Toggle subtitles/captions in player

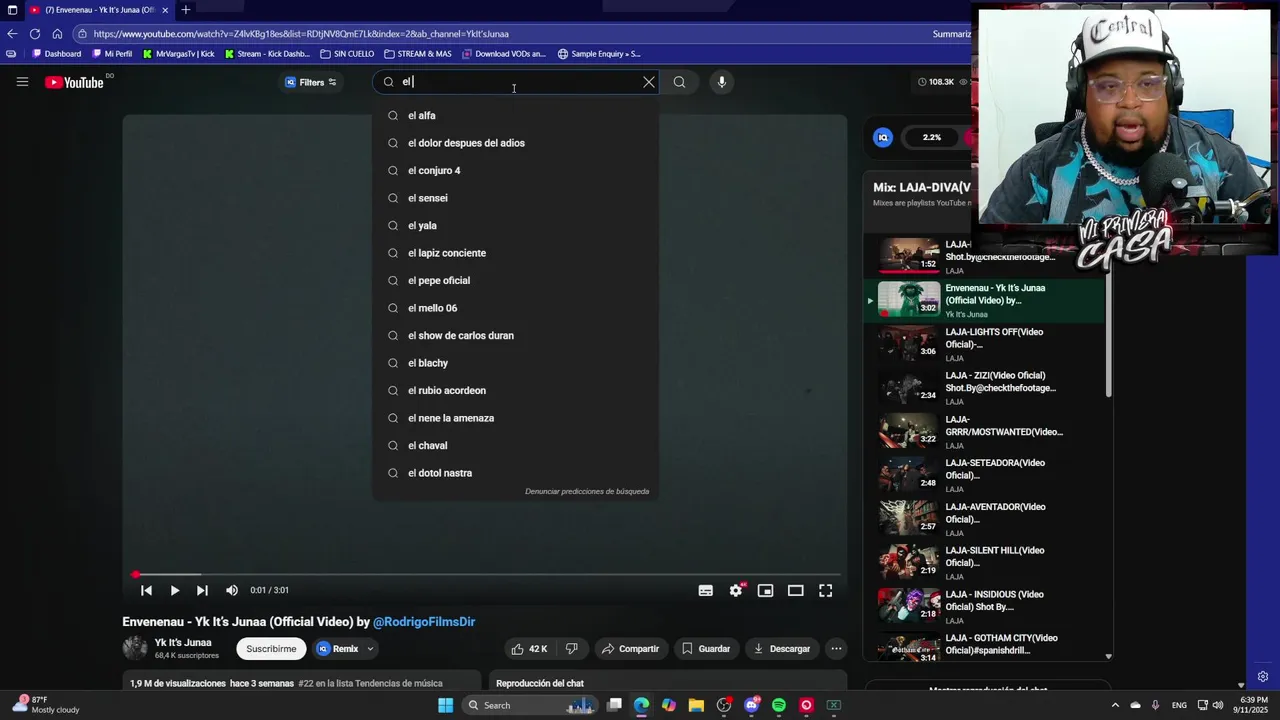705,590
